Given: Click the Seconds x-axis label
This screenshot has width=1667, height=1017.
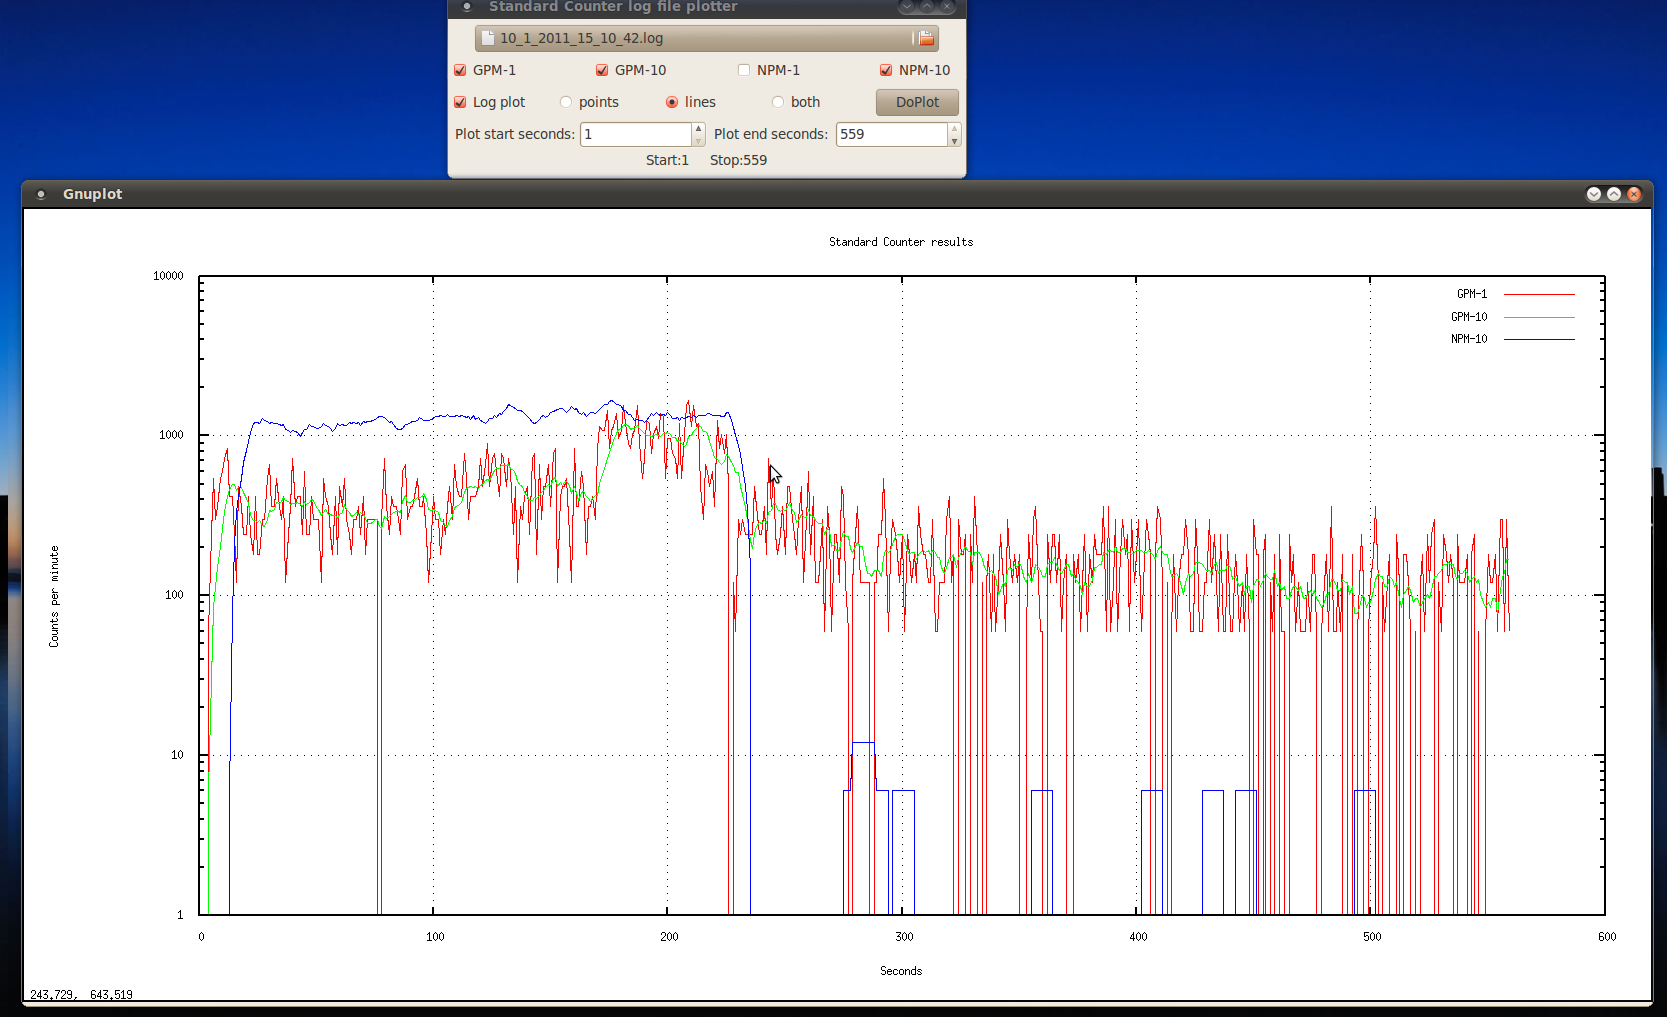Looking at the screenshot, I should 901,971.
